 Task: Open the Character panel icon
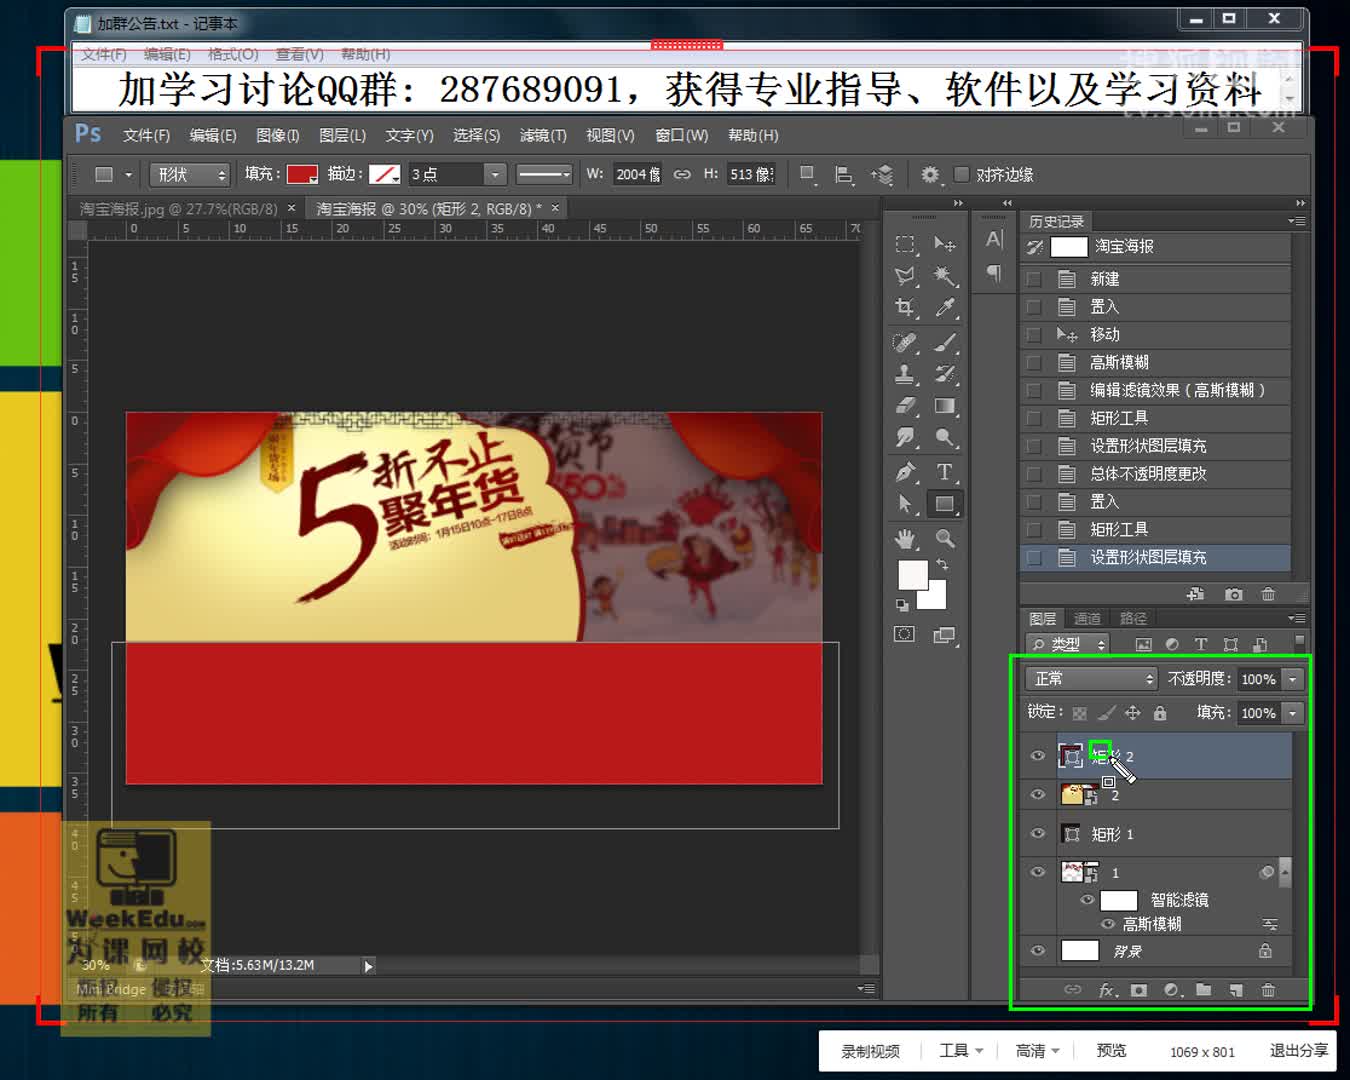coord(994,239)
